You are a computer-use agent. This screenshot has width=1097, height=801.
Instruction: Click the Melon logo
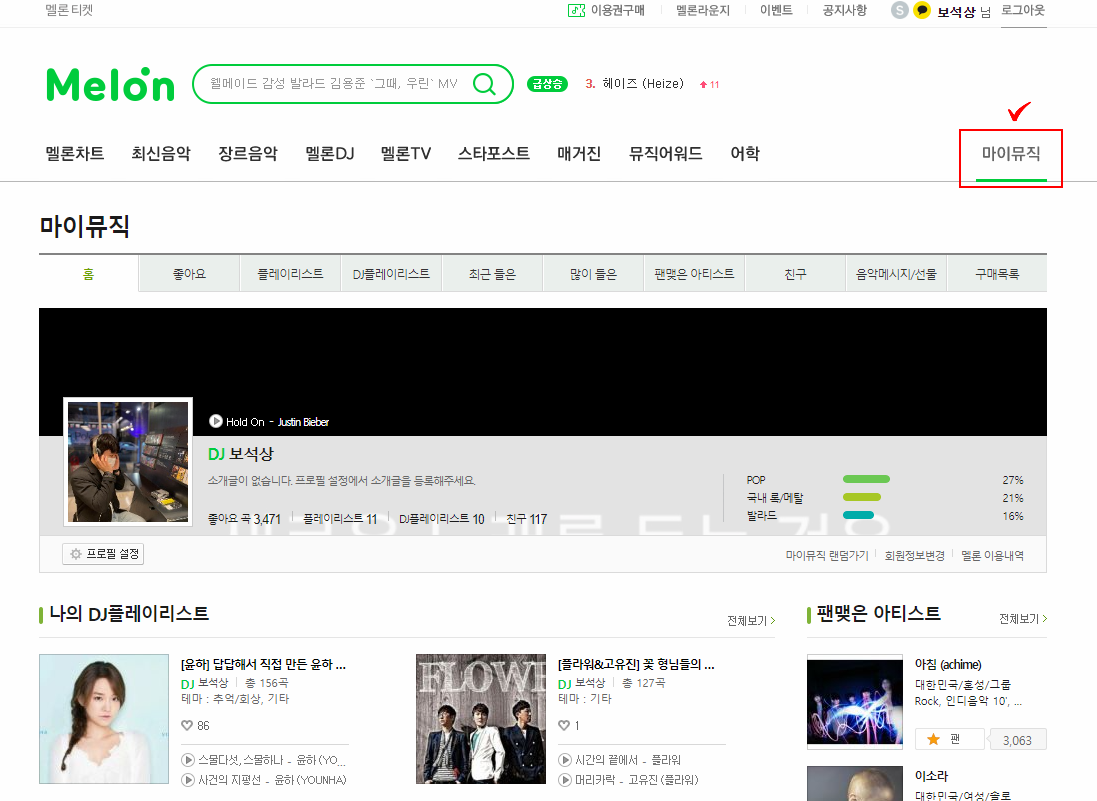110,85
